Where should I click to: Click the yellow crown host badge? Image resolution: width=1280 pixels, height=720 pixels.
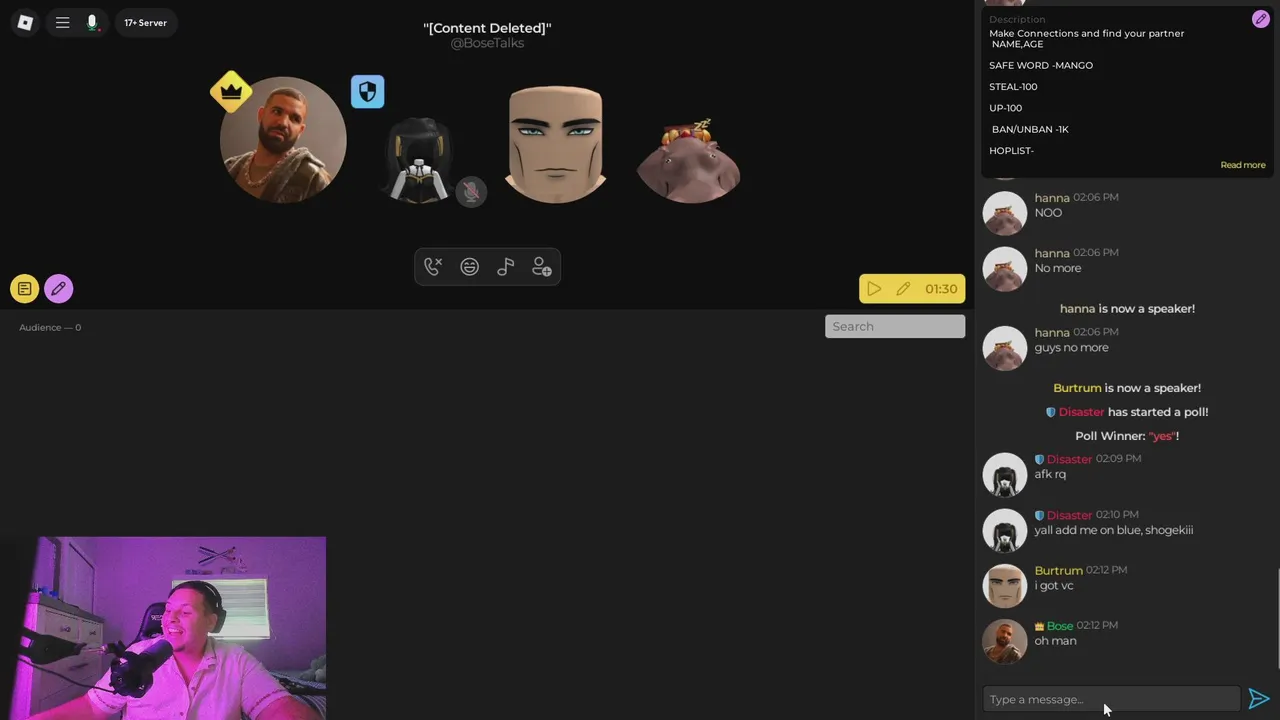click(x=231, y=92)
